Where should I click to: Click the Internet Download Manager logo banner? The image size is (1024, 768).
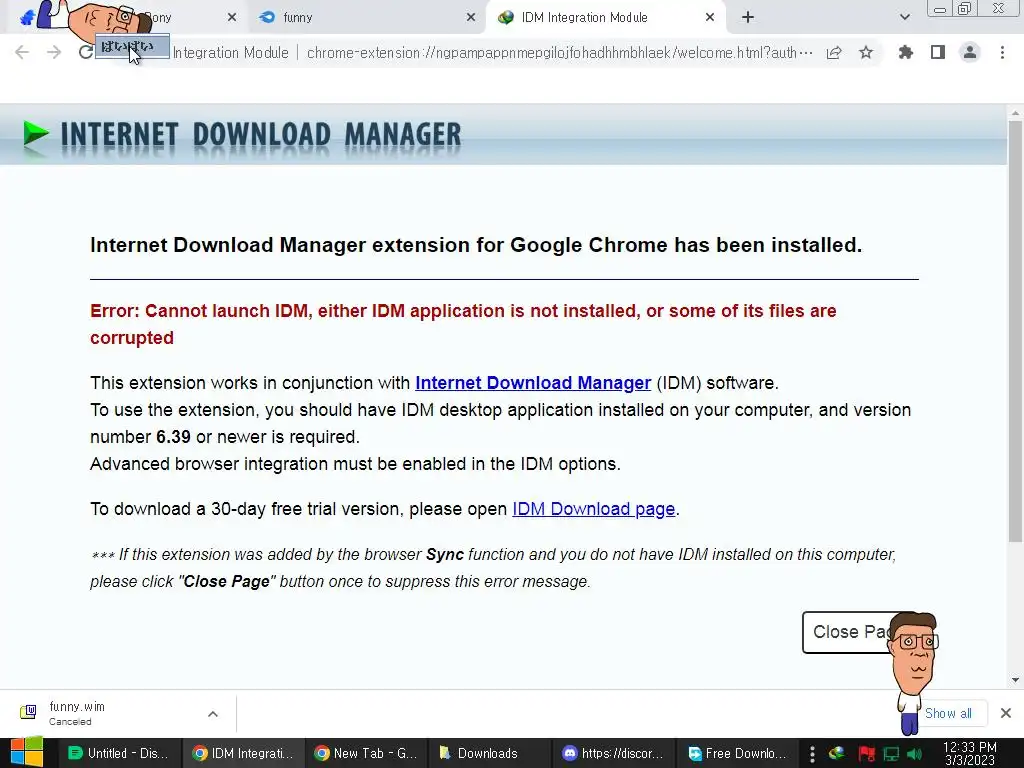coord(242,136)
